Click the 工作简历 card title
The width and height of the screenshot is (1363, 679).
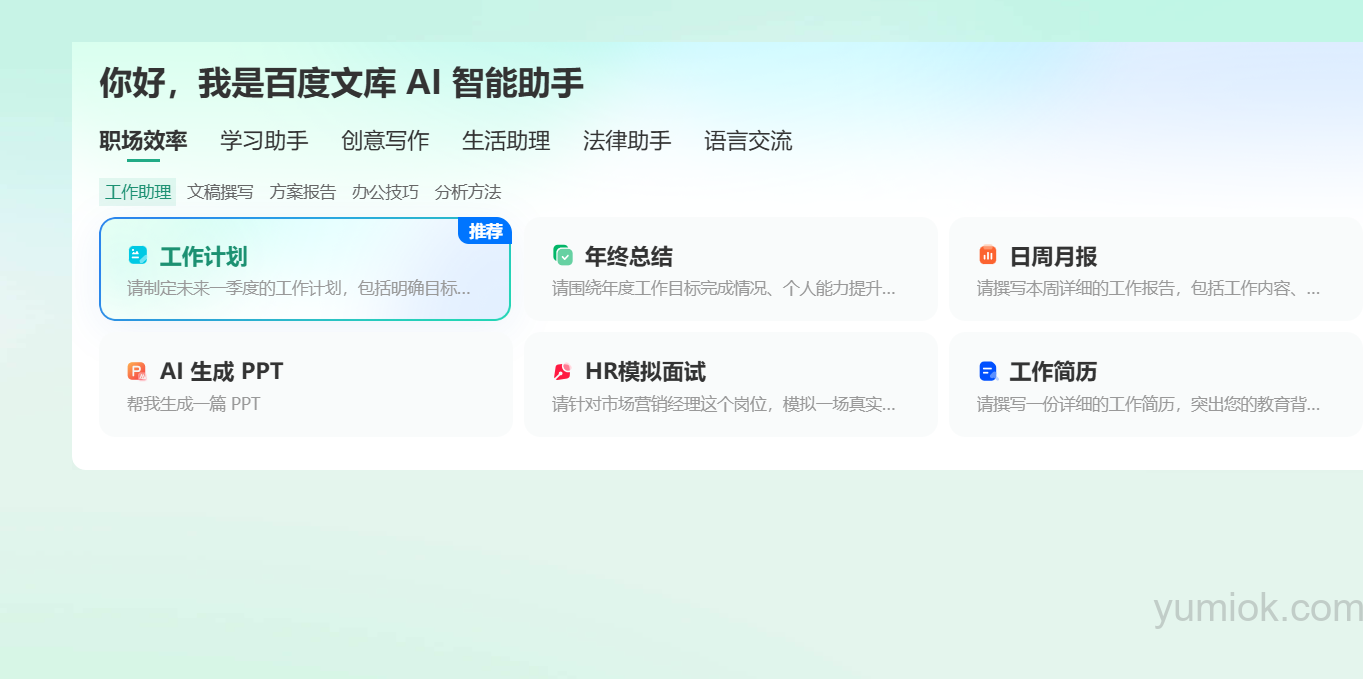(1054, 372)
